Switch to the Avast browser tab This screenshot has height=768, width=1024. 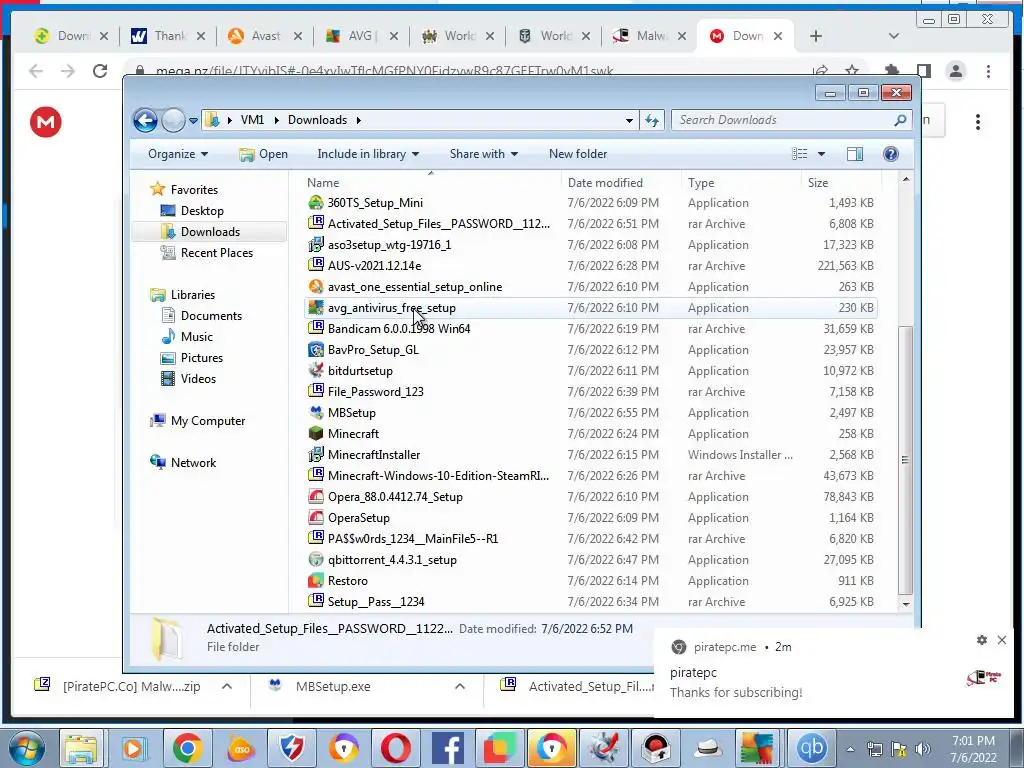265,36
